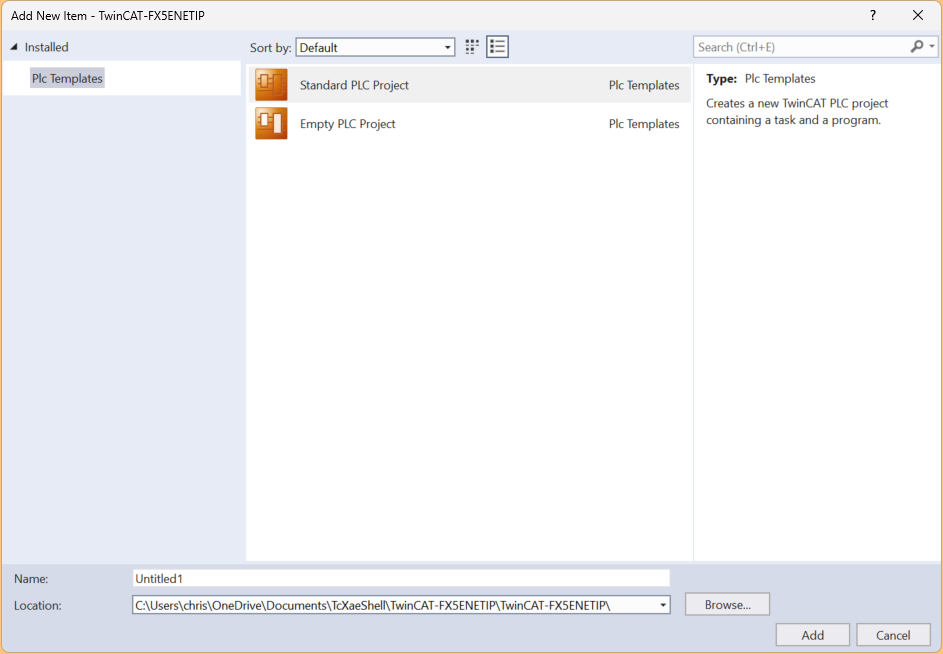Viewport: 943px width, 654px height.
Task: Click the Empty PLC Project template icon
Action: point(271,124)
